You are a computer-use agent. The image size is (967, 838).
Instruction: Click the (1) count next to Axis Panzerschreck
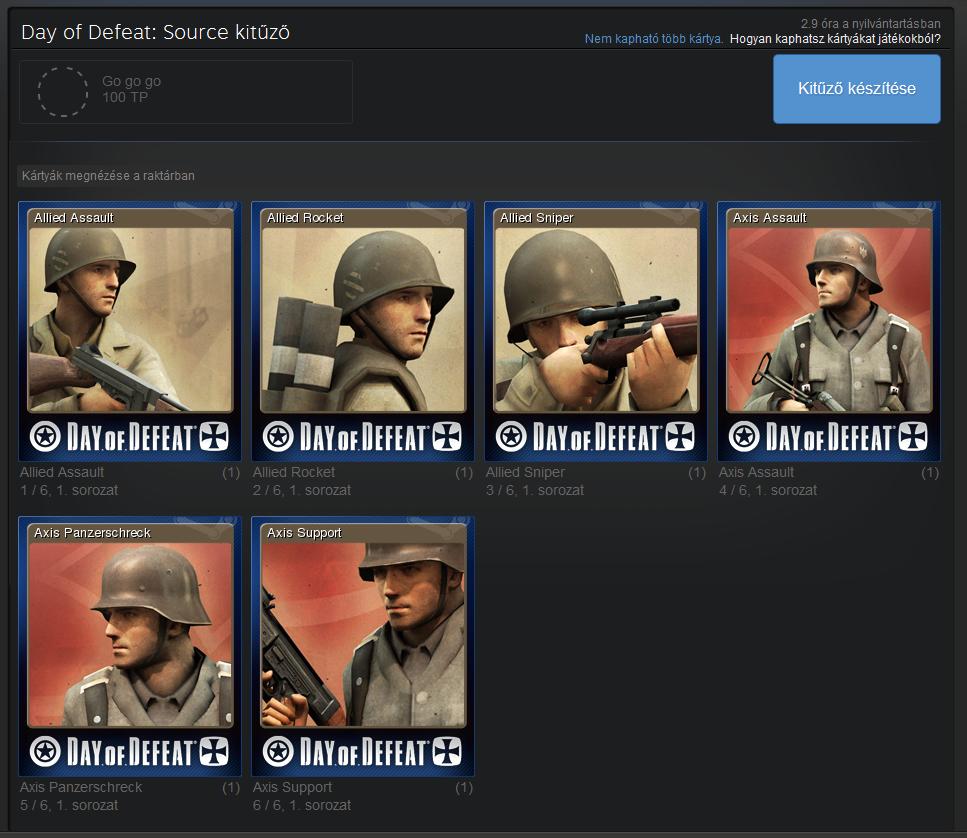[231, 788]
